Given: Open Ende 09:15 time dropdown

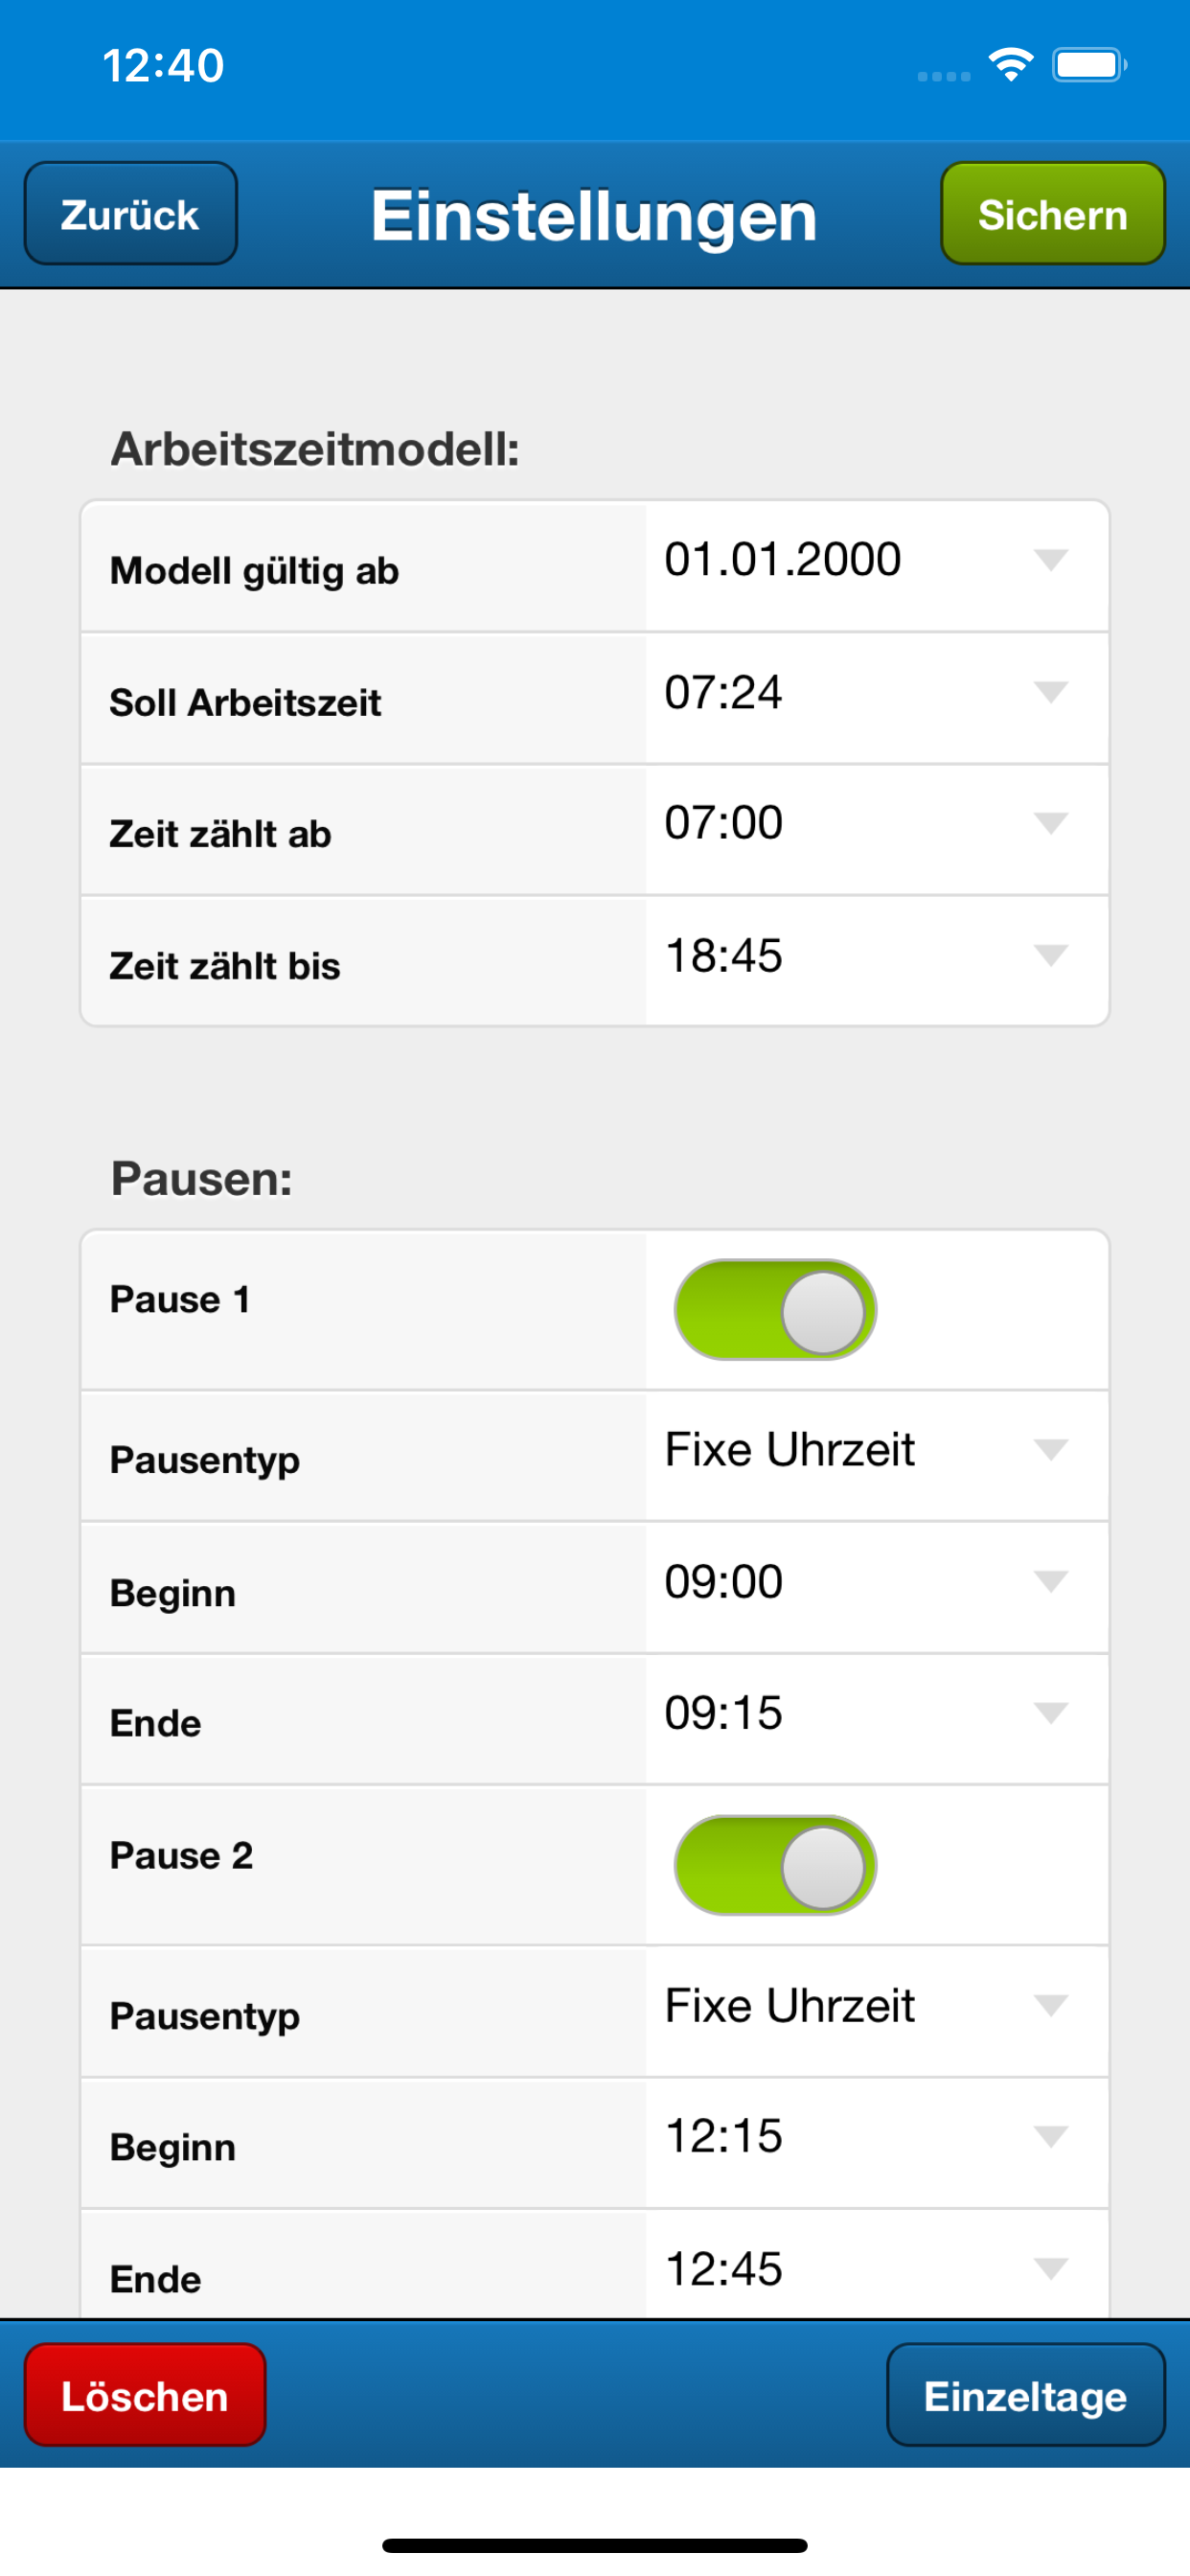Looking at the screenshot, I should point(877,1718).
